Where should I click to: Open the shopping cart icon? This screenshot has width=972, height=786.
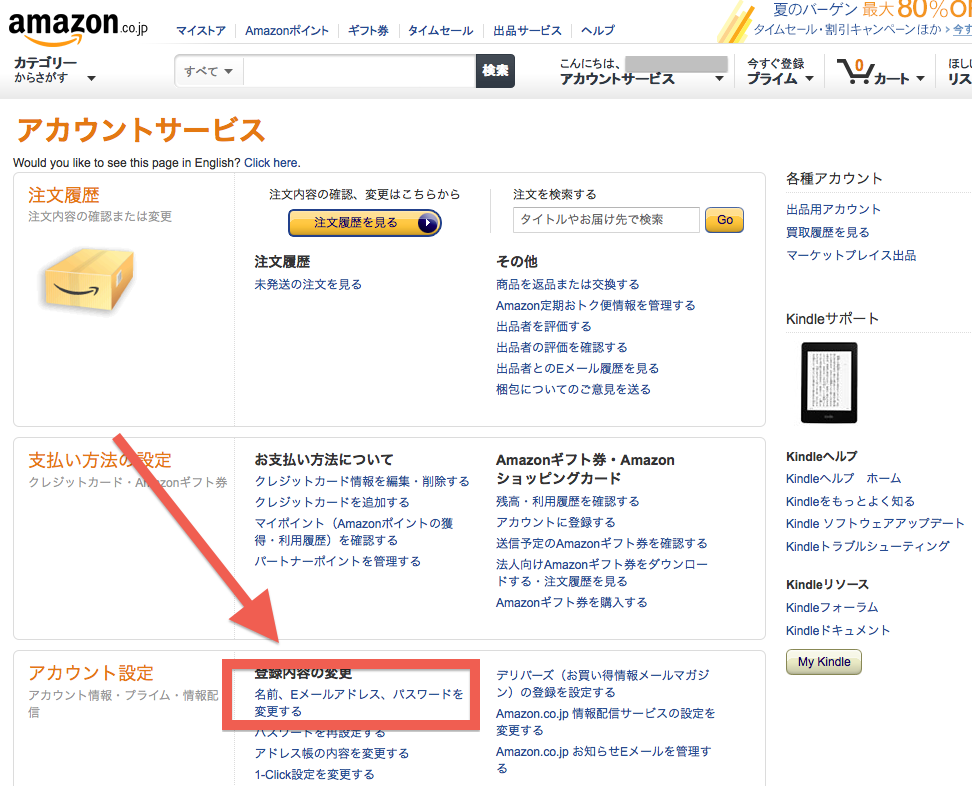pyautogui.click(x=855, y=71)
